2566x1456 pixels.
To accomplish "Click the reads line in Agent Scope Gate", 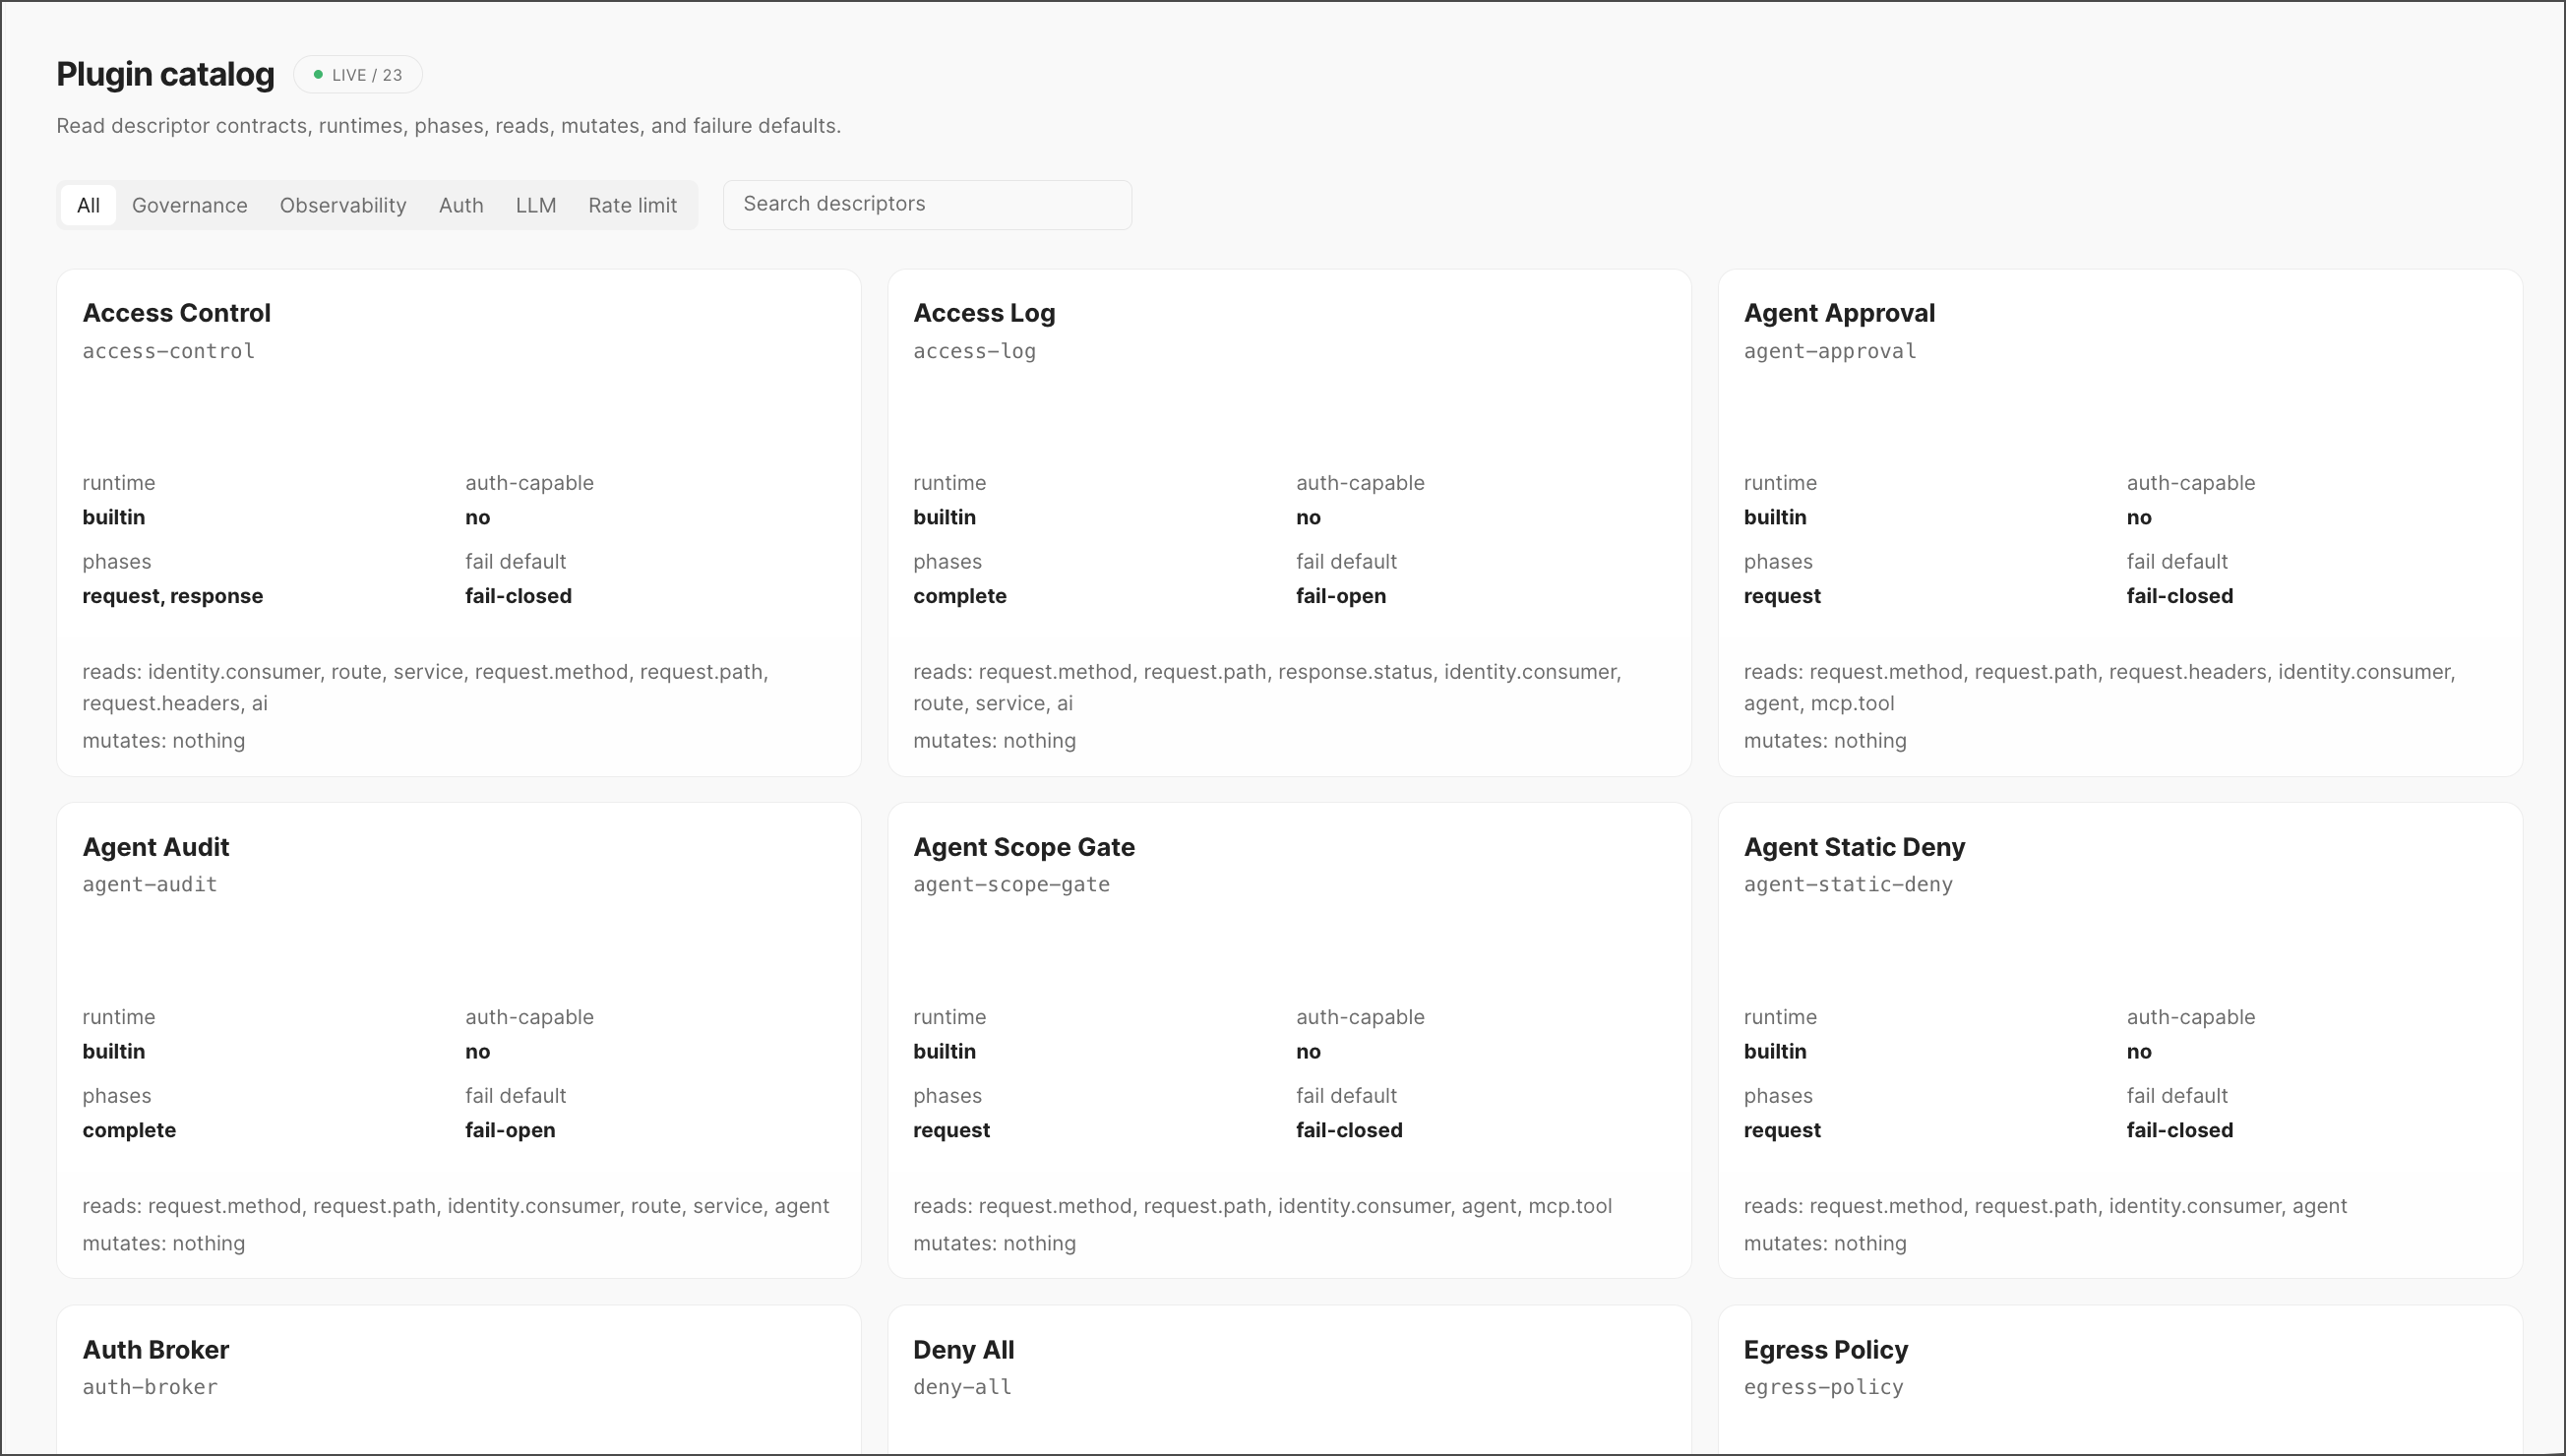I will pyautogui.click(x=1262, y=1206).
